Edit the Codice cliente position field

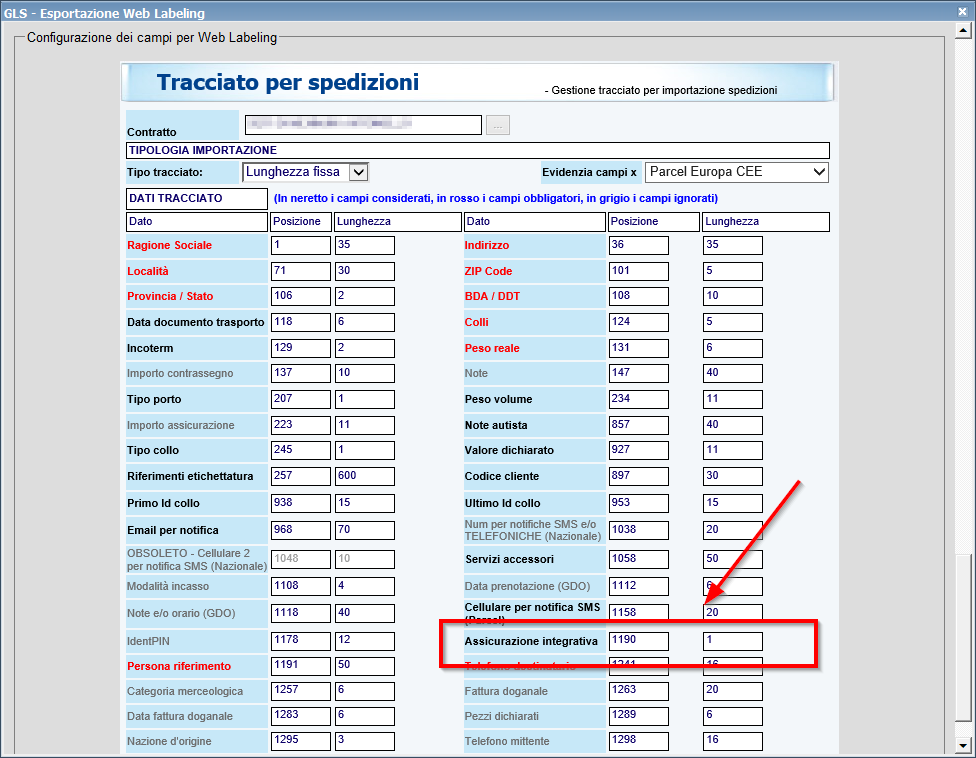[639, 477]
